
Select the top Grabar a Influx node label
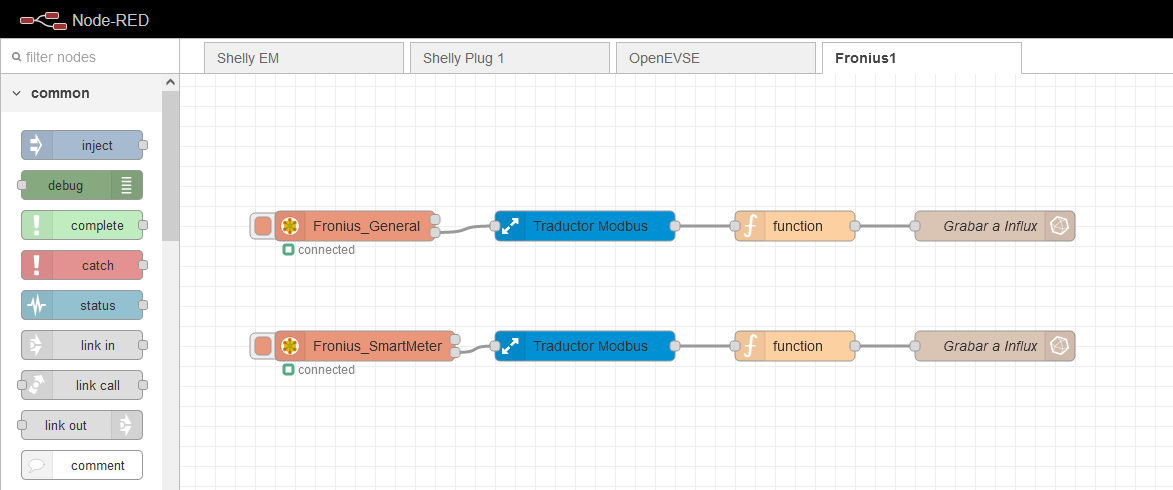point(990,226)
